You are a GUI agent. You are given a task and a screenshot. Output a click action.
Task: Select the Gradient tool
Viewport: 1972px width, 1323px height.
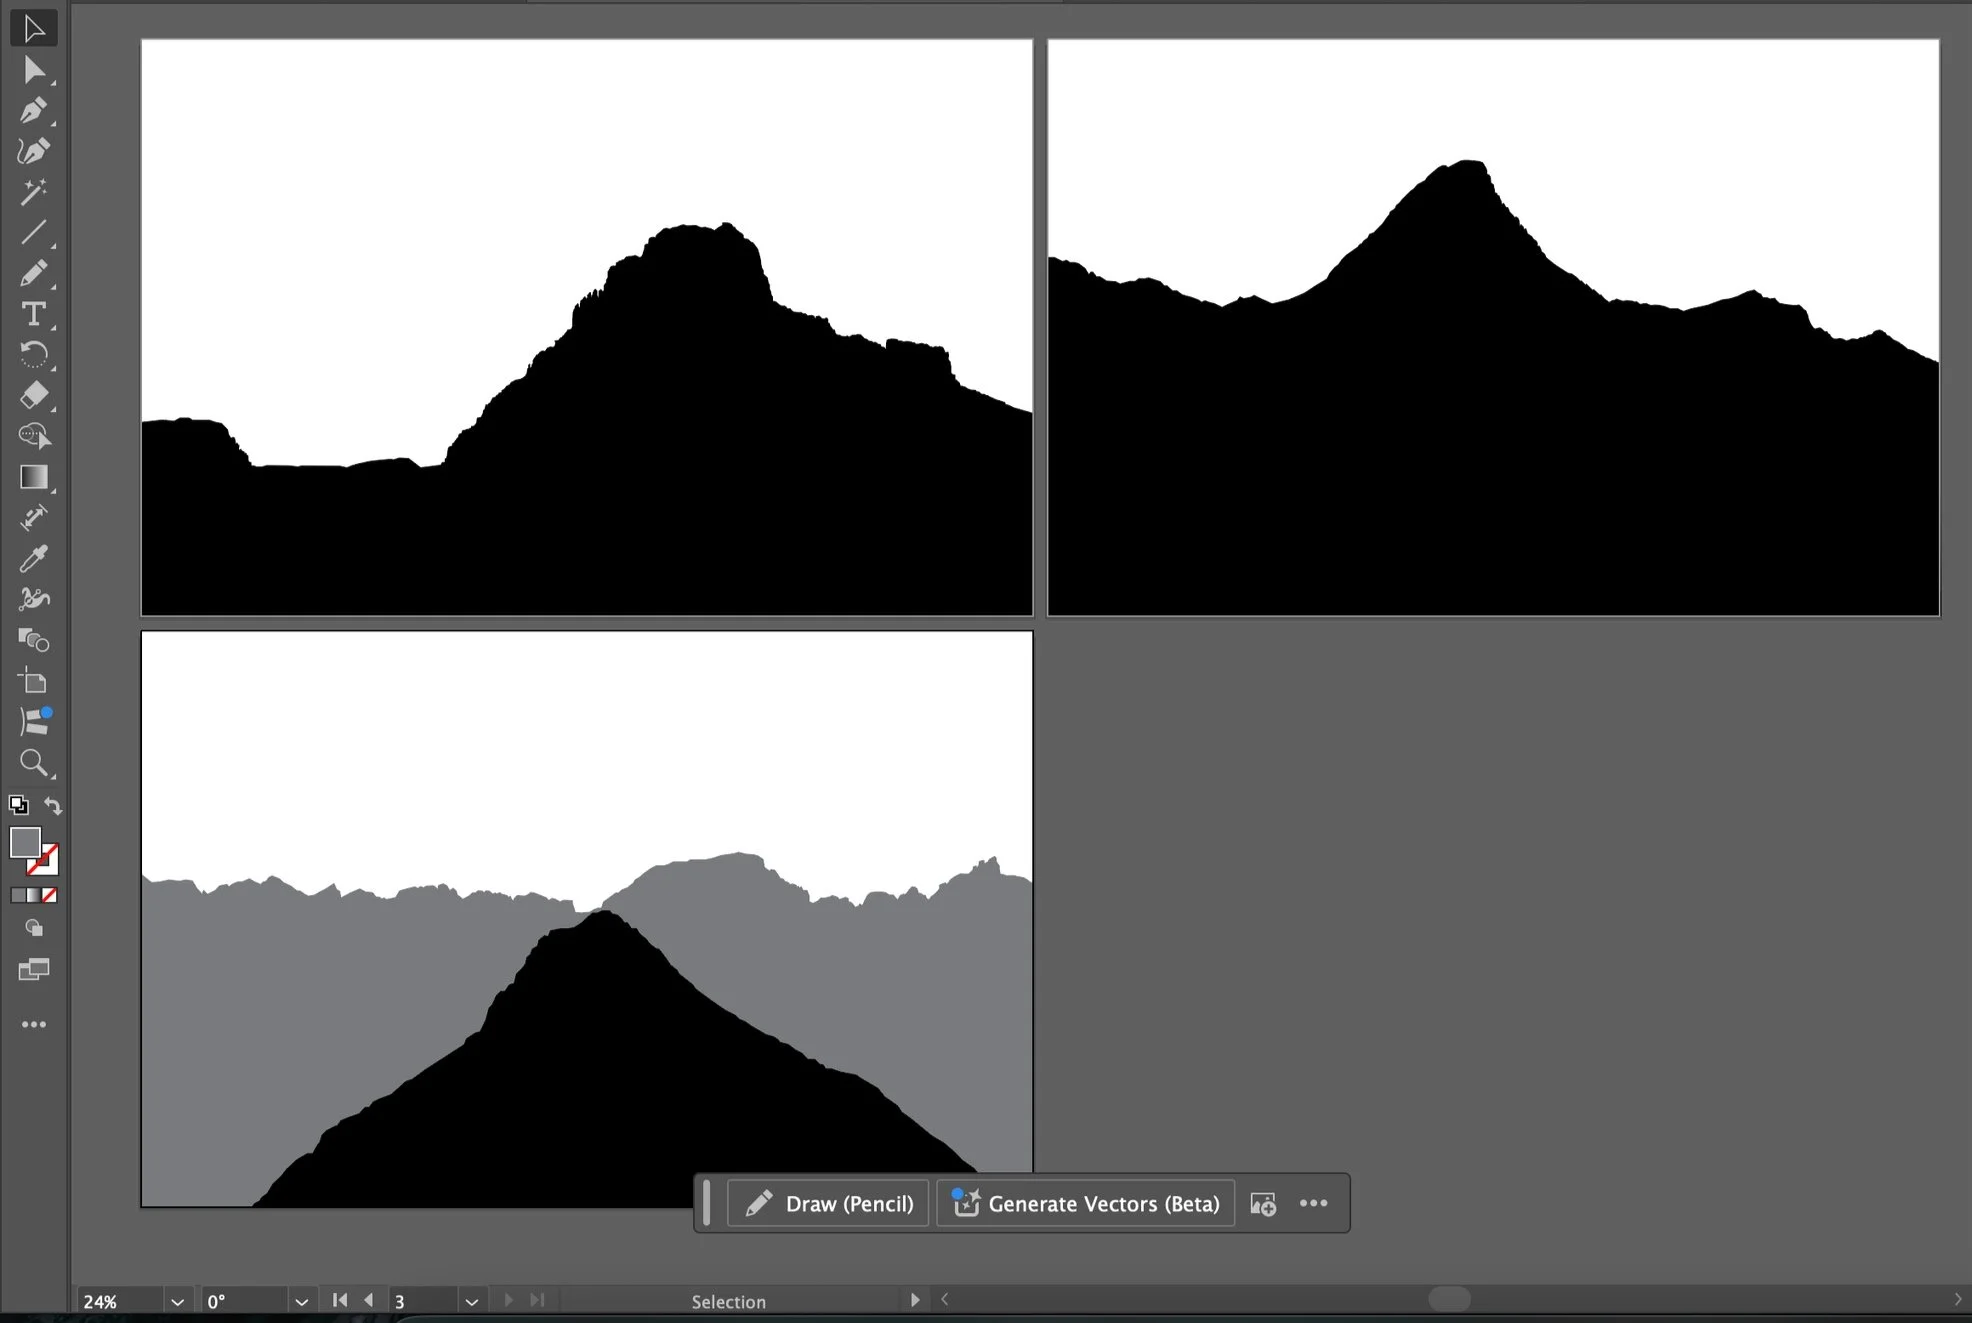point(33,477)
